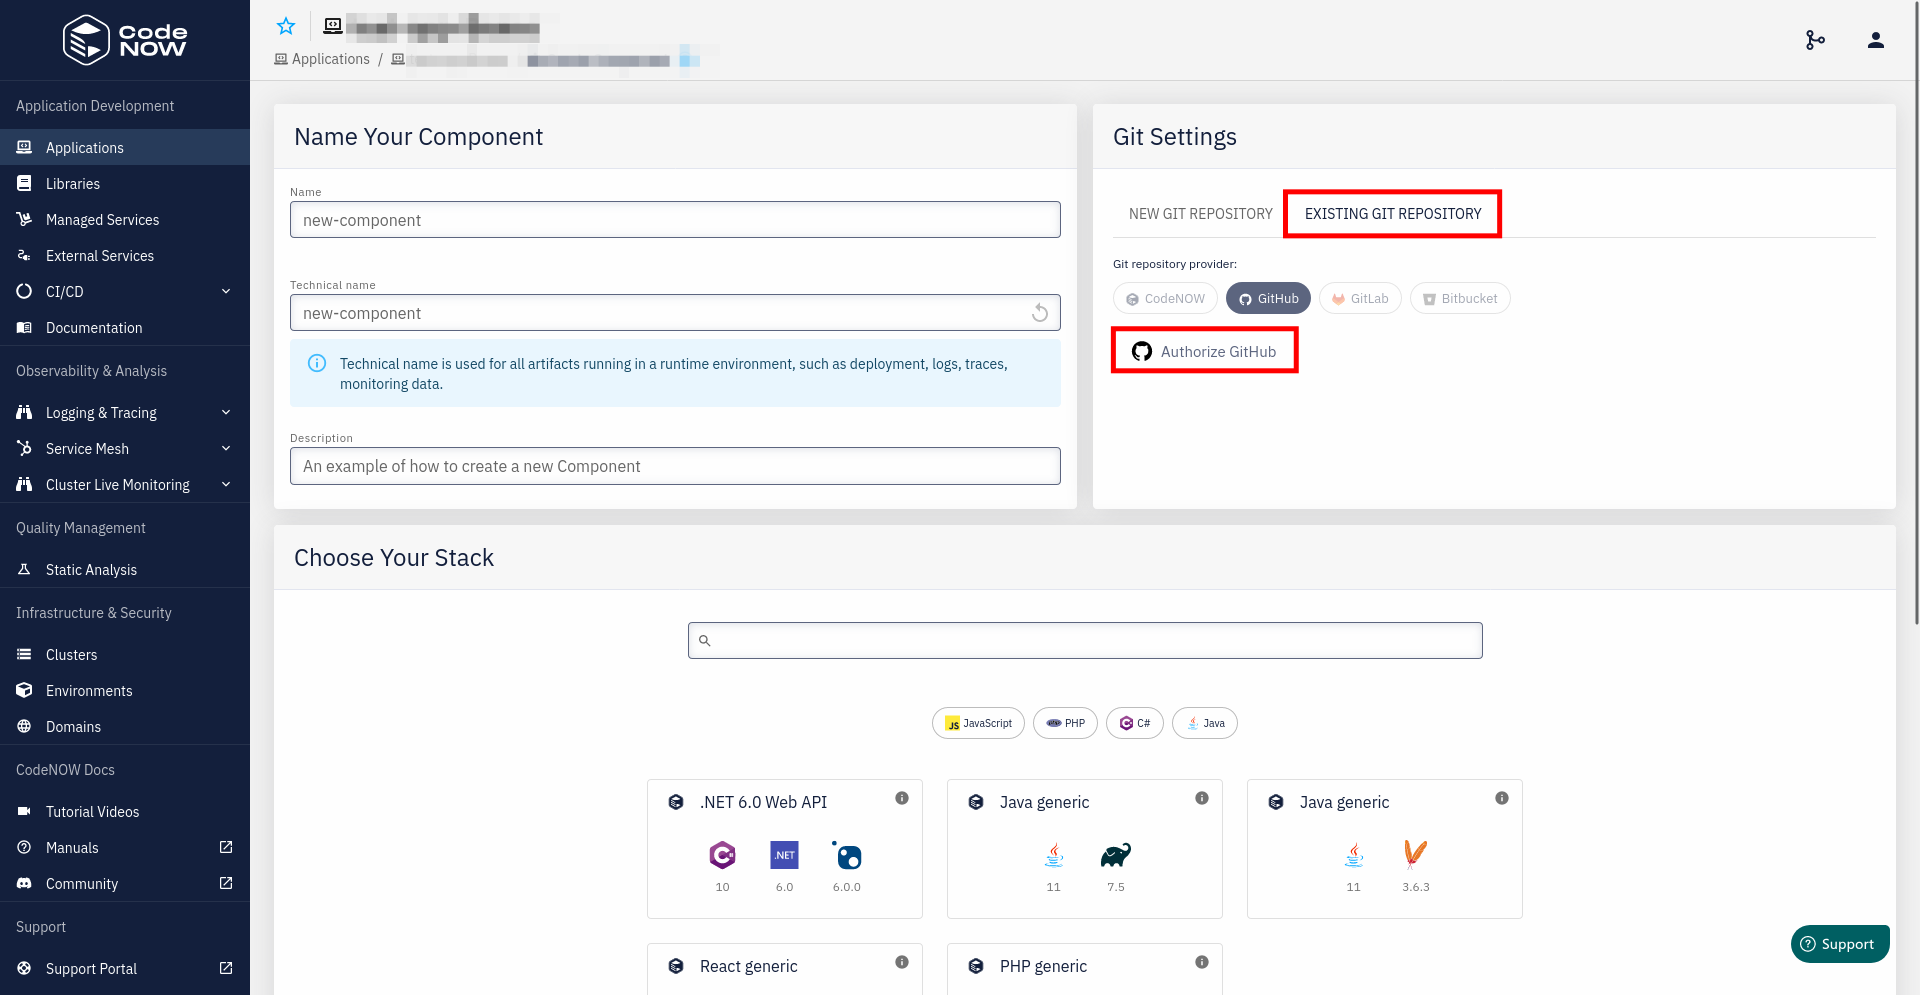
Task: Click the Domains globe icon
Action: coord(24,726)
